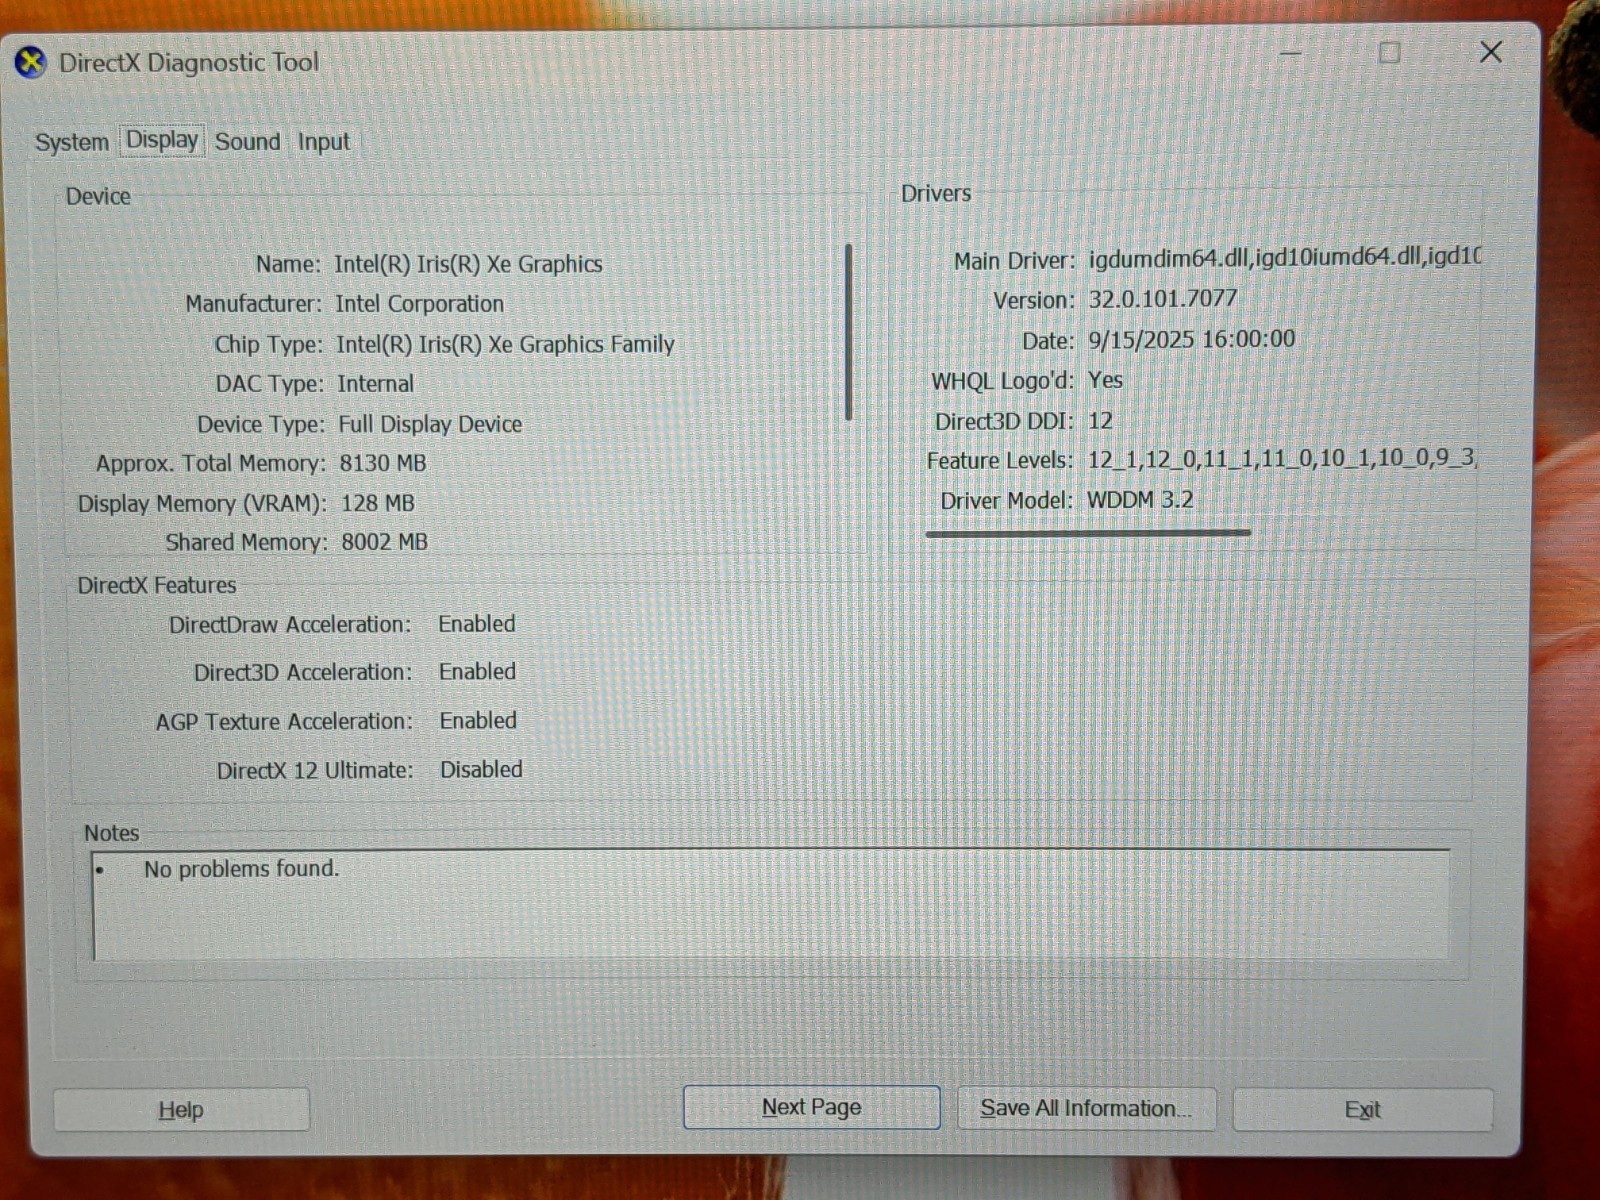Click the '128 MB' VRAM value
This screenshot has width=1600, height=1200.
[x=378, y=503]
